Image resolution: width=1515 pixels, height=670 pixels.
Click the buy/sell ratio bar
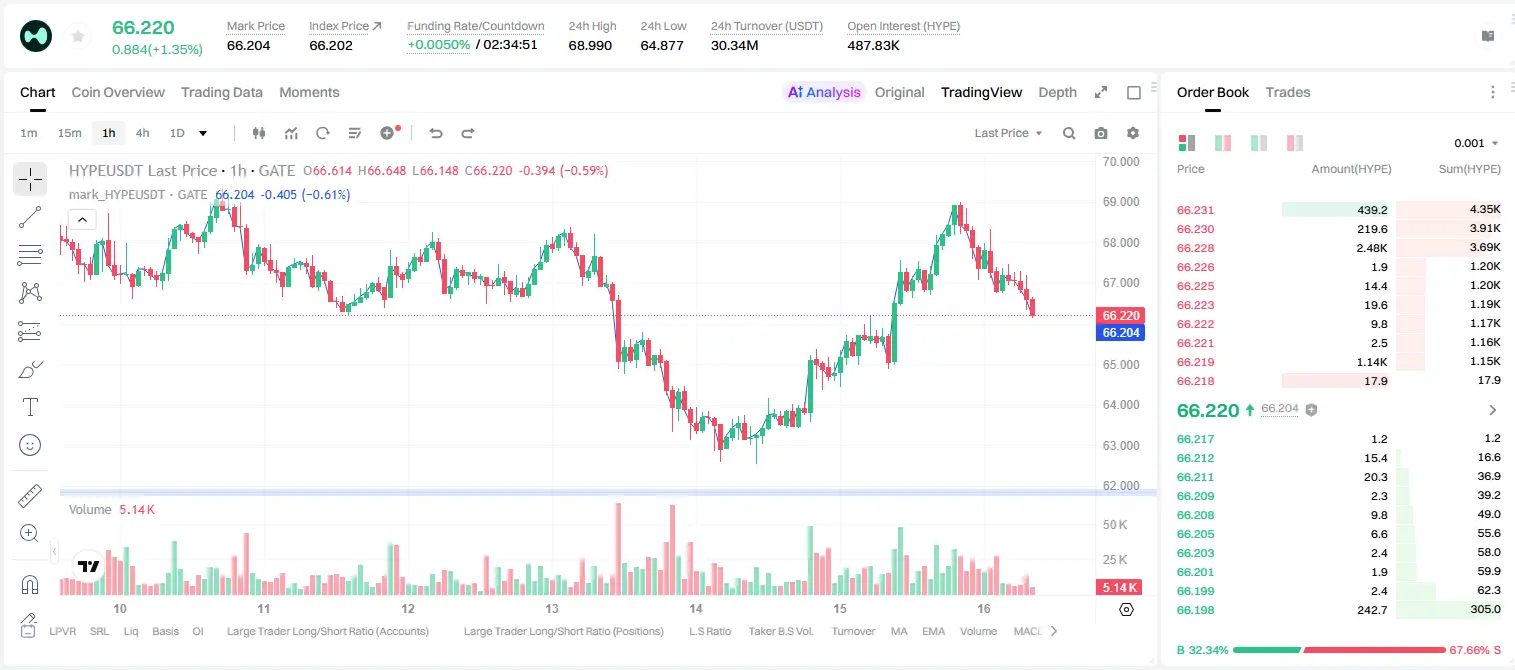click(x=1339, y=649)
